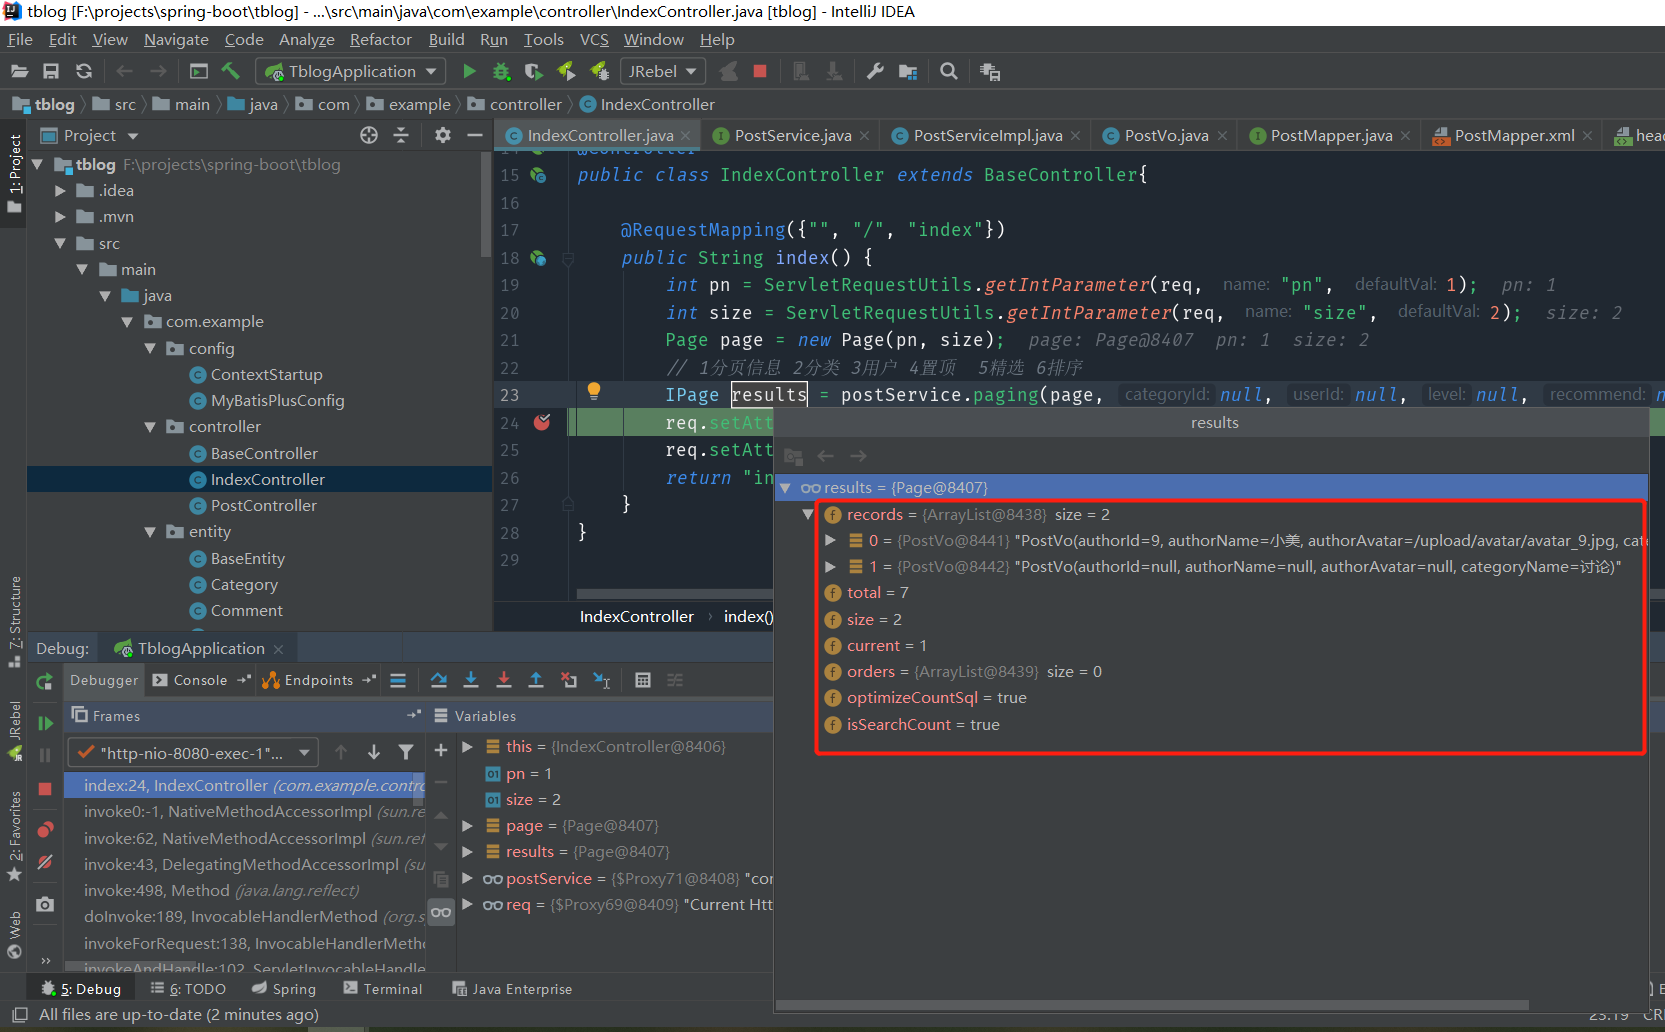Click Resume Program icon in debug sidebar
The width and height of the screenshot is (1665, 1032).
coord(45,723)
